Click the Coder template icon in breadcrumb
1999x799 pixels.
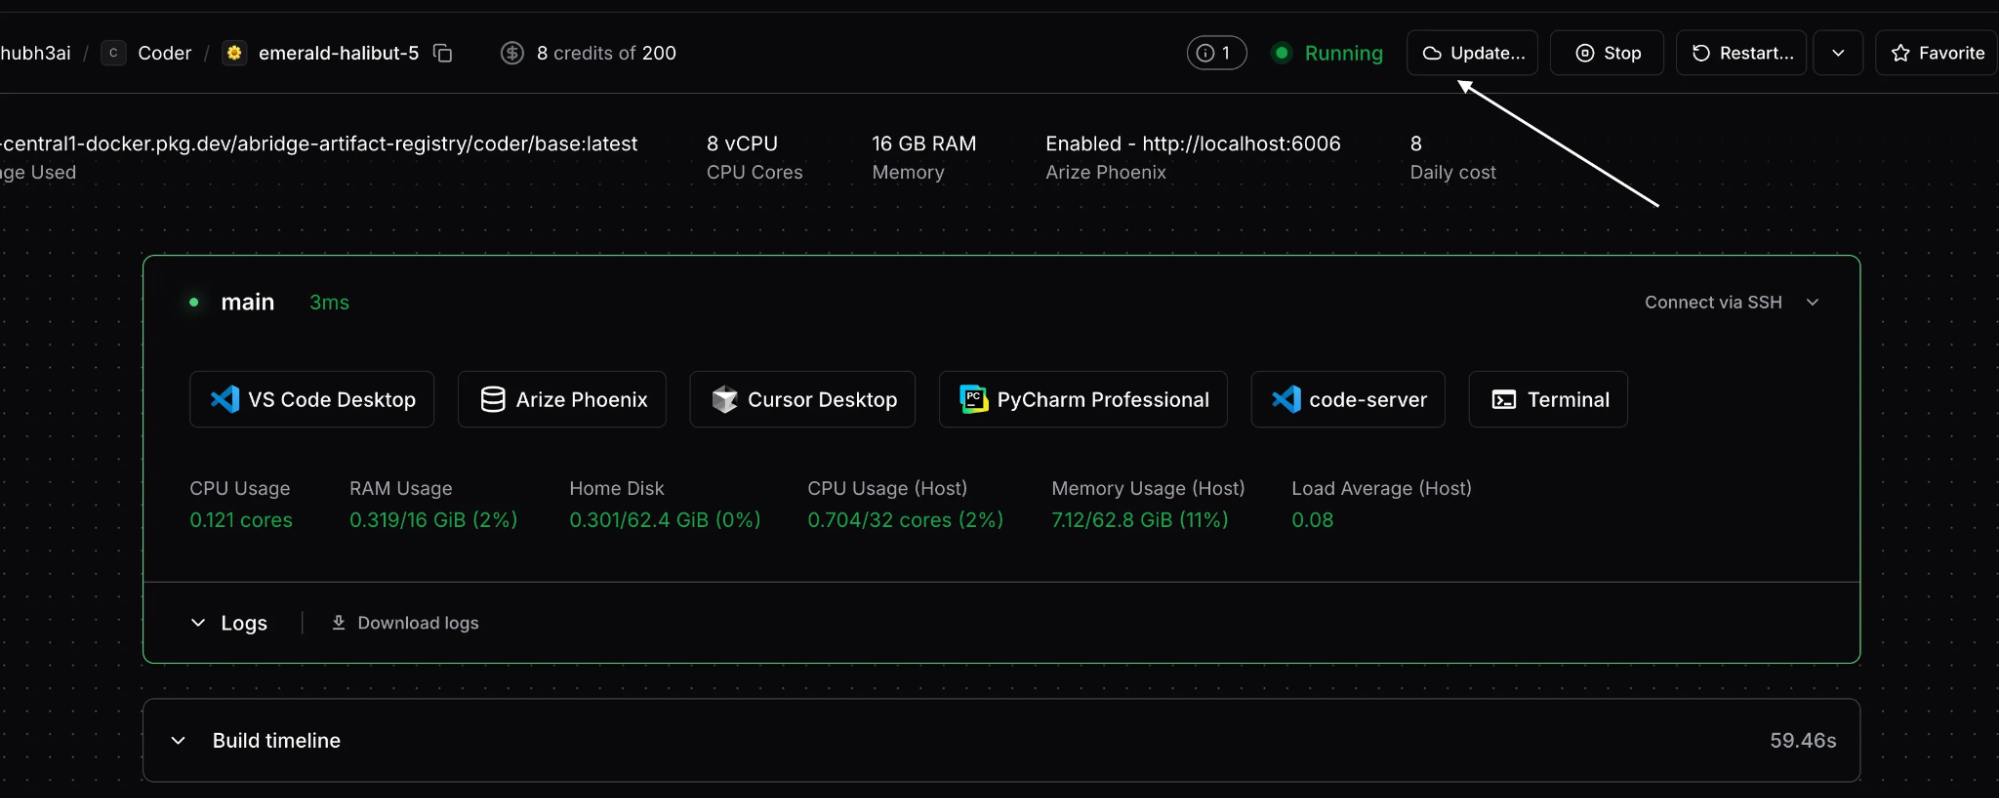click(x=114, y=53)
